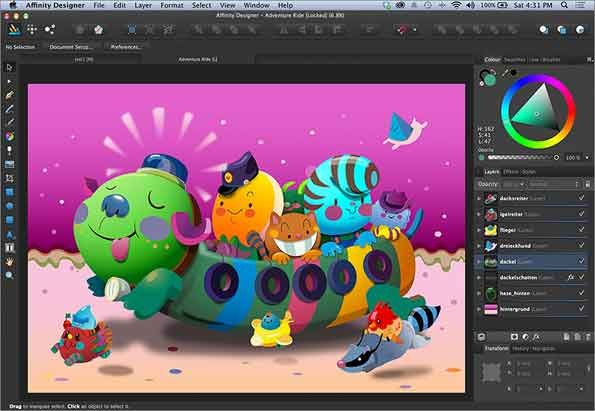Switch to the History panel tab
The image size is (595, 411).
point(520,348)
